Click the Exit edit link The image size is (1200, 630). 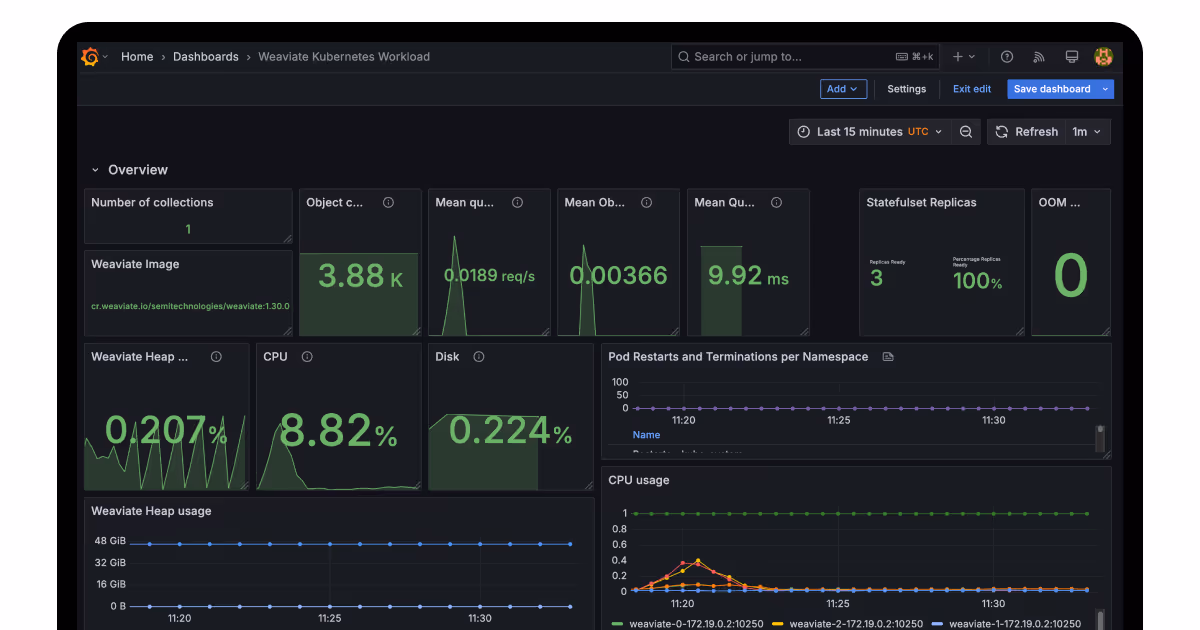click(971, 89)
